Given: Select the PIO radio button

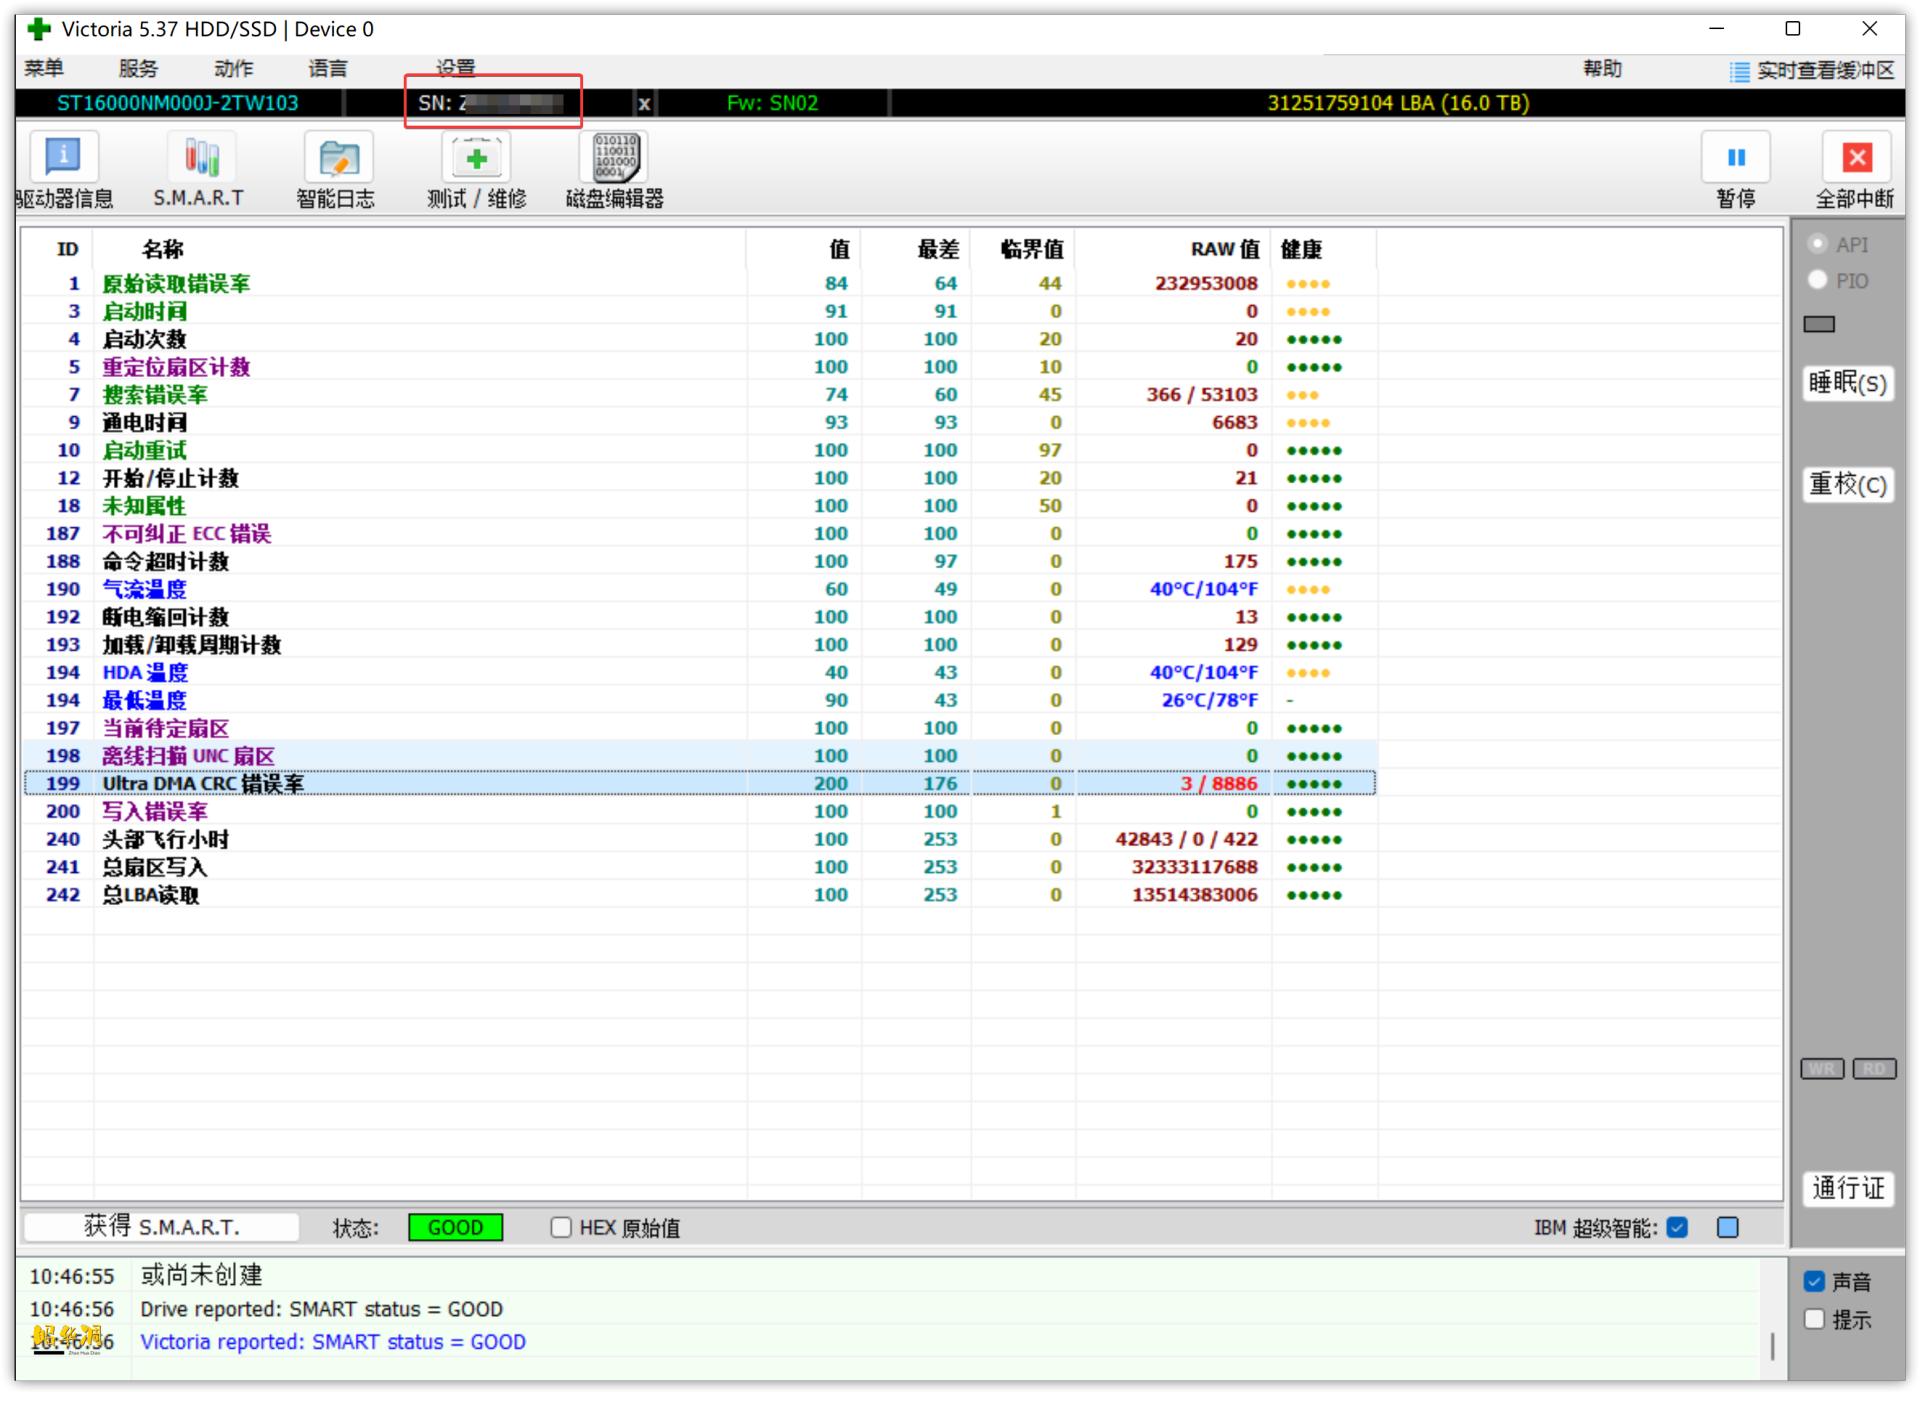Looking at the screenshot, I should [x=1818, y=280].
